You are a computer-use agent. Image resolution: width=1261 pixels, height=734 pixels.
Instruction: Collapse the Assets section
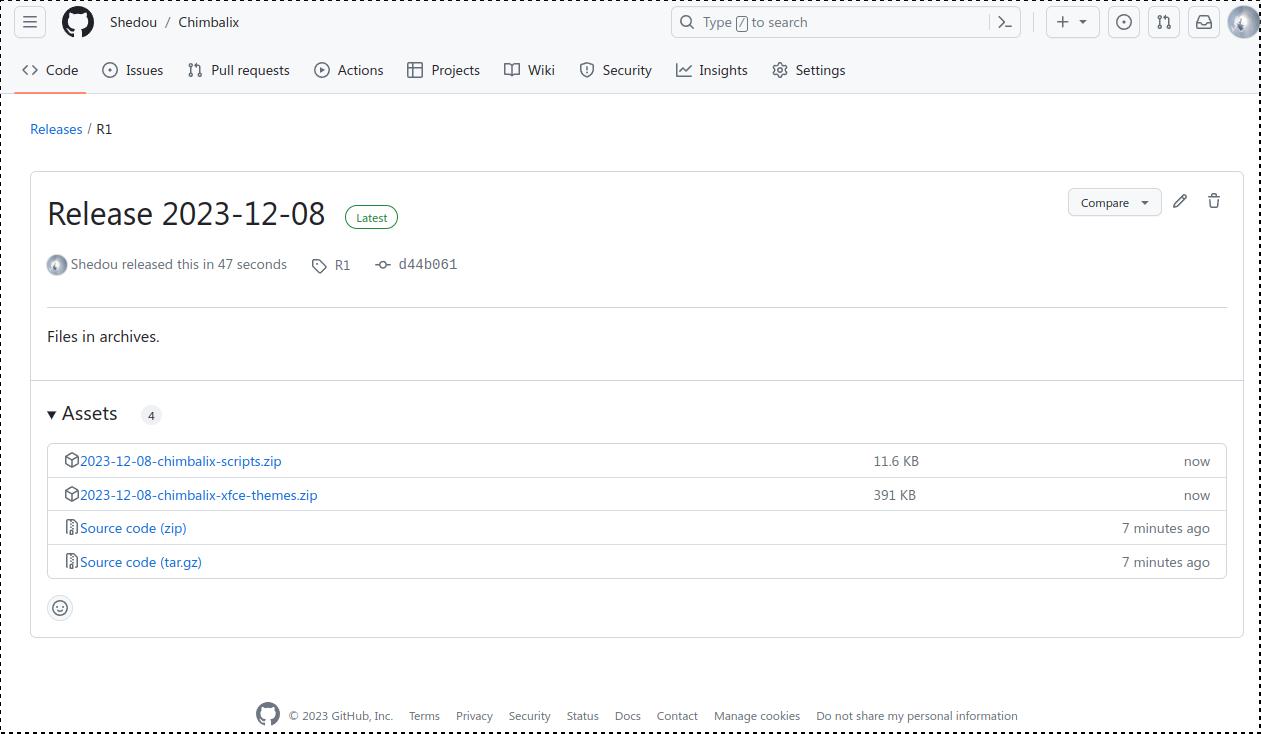pos(83,414)
